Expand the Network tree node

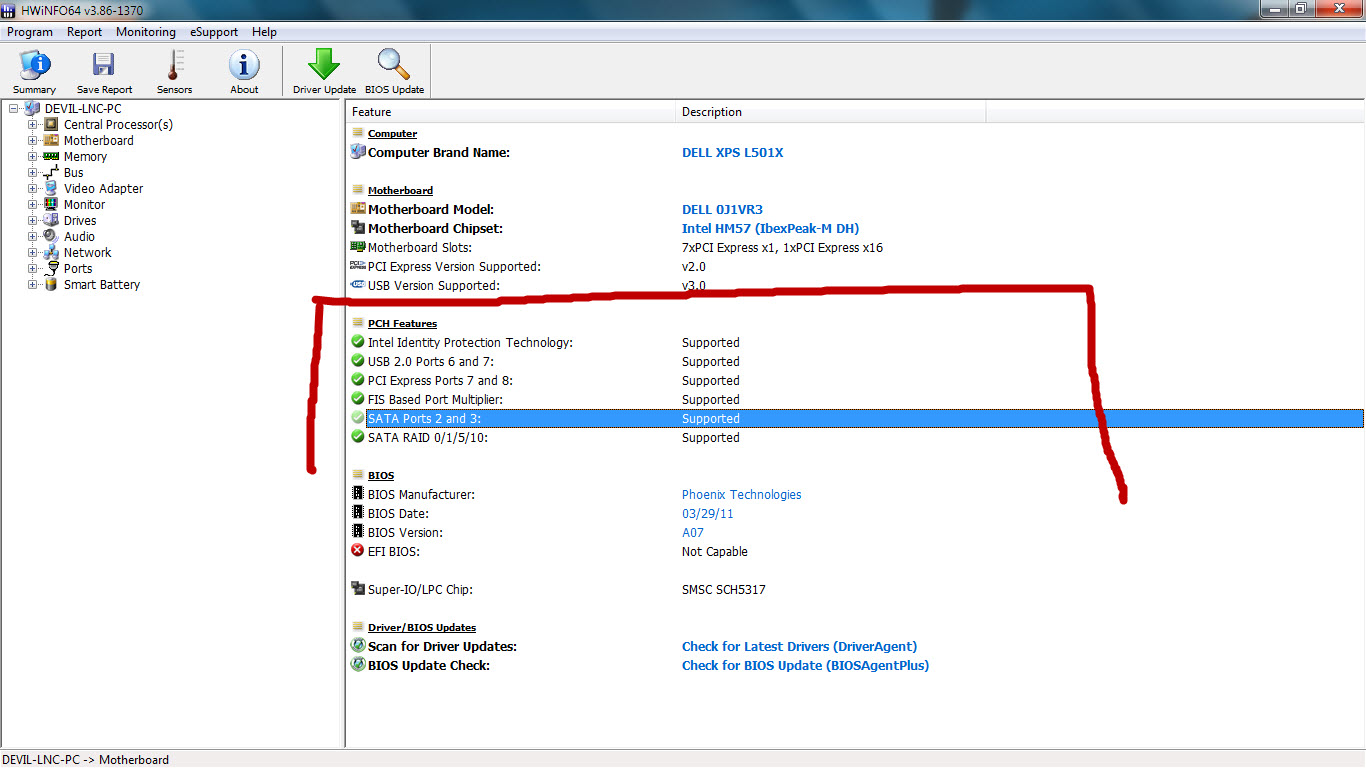coord(33,252)
